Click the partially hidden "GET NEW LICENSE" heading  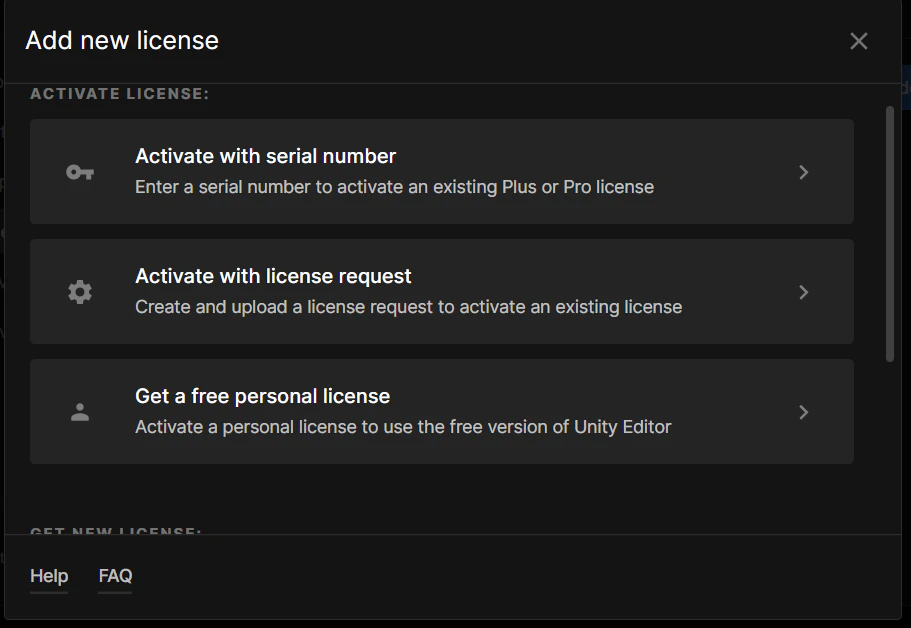tap(116, 530)
